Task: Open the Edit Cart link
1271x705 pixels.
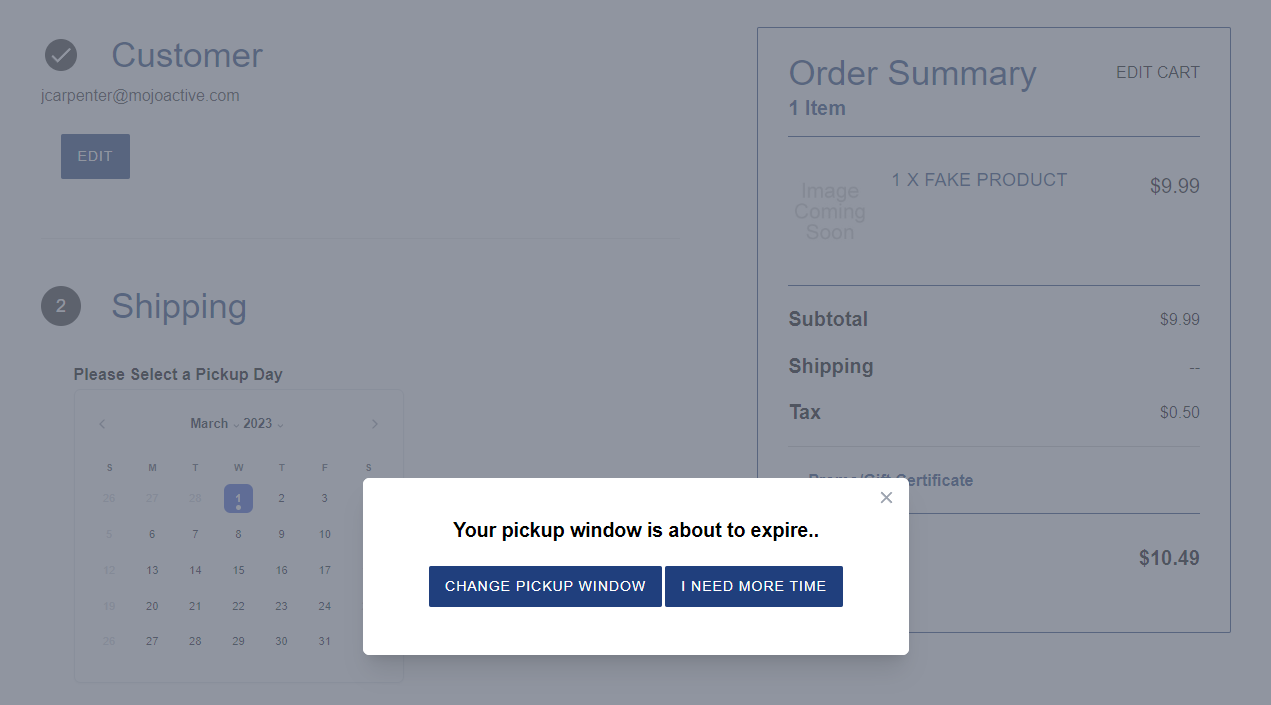Action: [x=1158, y=72]
